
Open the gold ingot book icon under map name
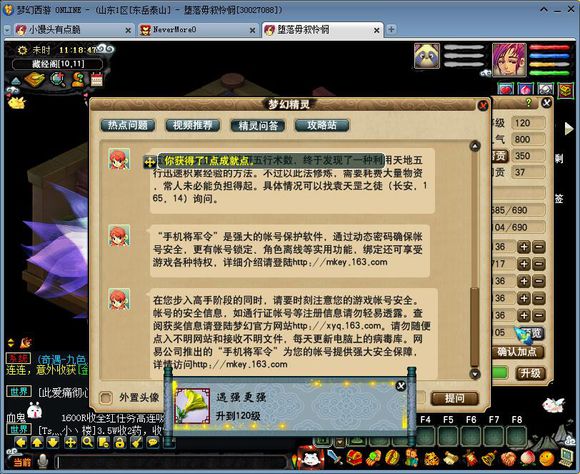35,79
